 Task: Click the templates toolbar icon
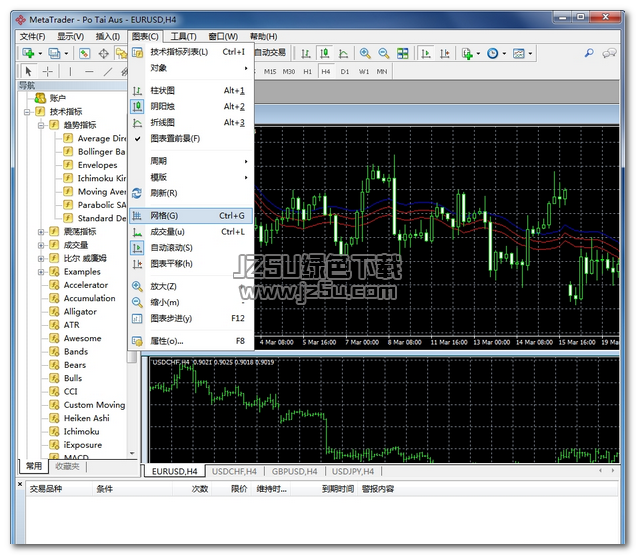click(519, 53)
